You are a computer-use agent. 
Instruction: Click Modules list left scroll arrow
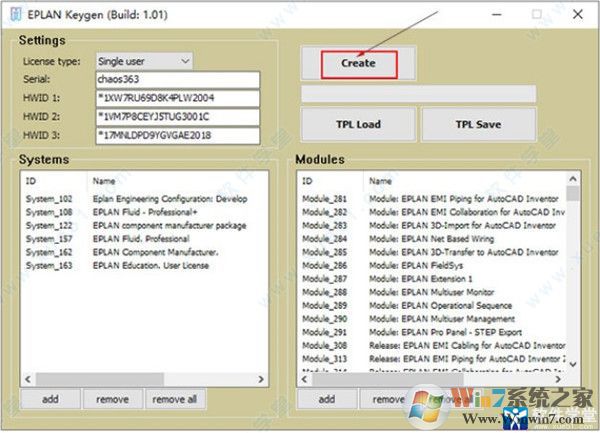coord(304,379)
